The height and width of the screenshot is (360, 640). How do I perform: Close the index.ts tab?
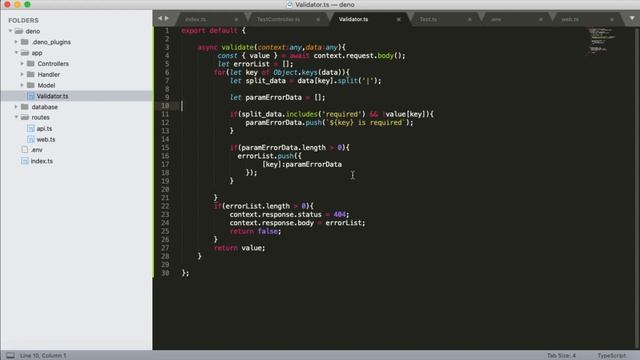click(x=236, y=19)
